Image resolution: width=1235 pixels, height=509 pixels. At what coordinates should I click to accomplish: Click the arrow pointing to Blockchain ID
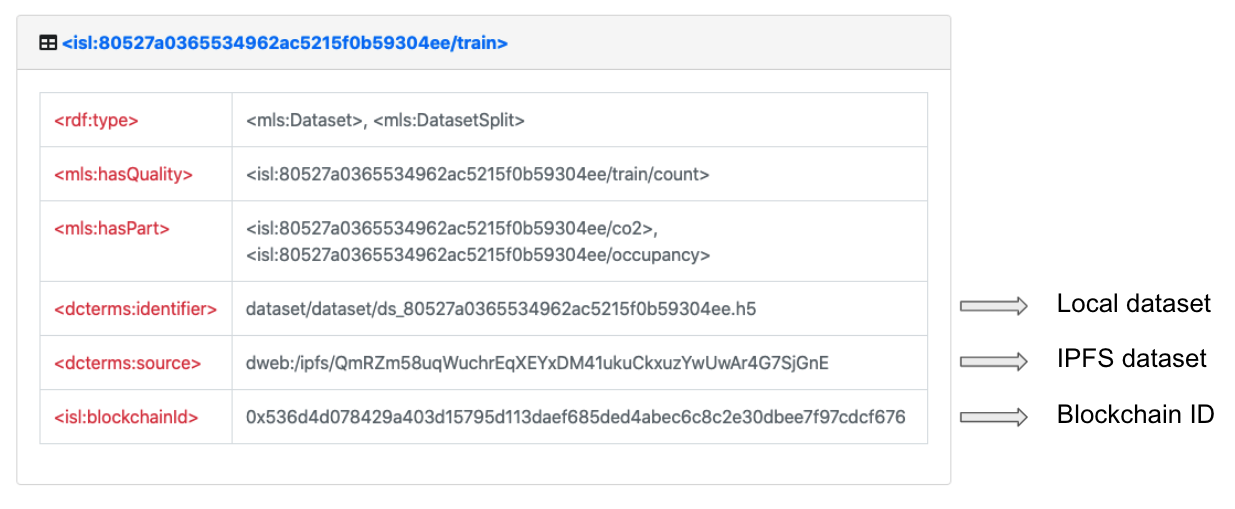(994, 416)
